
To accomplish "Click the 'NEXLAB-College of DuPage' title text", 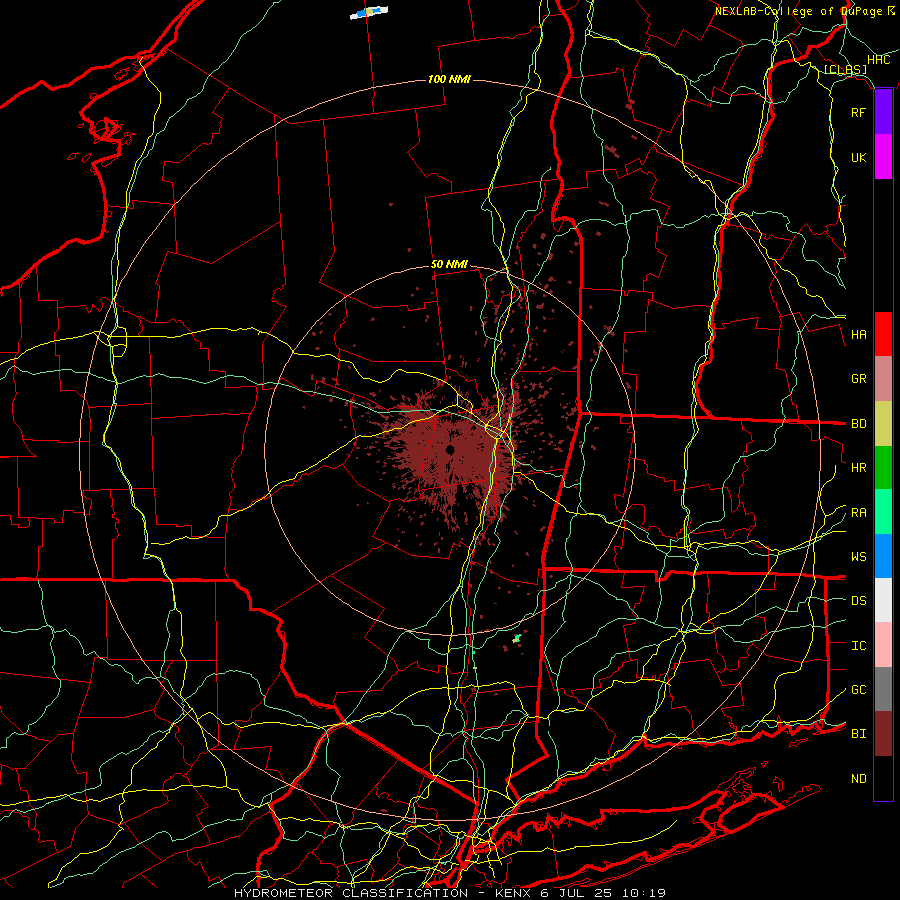I will click(799, 11).
